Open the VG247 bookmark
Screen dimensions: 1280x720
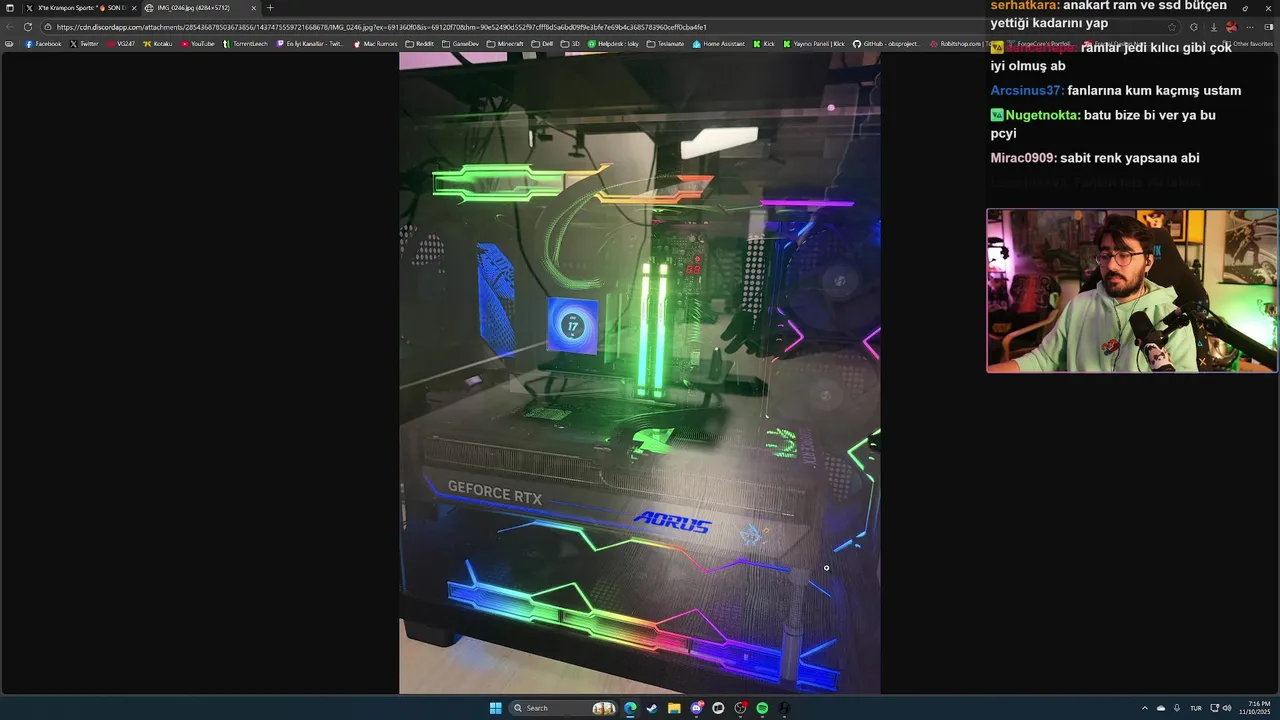(x=121, y=44)
